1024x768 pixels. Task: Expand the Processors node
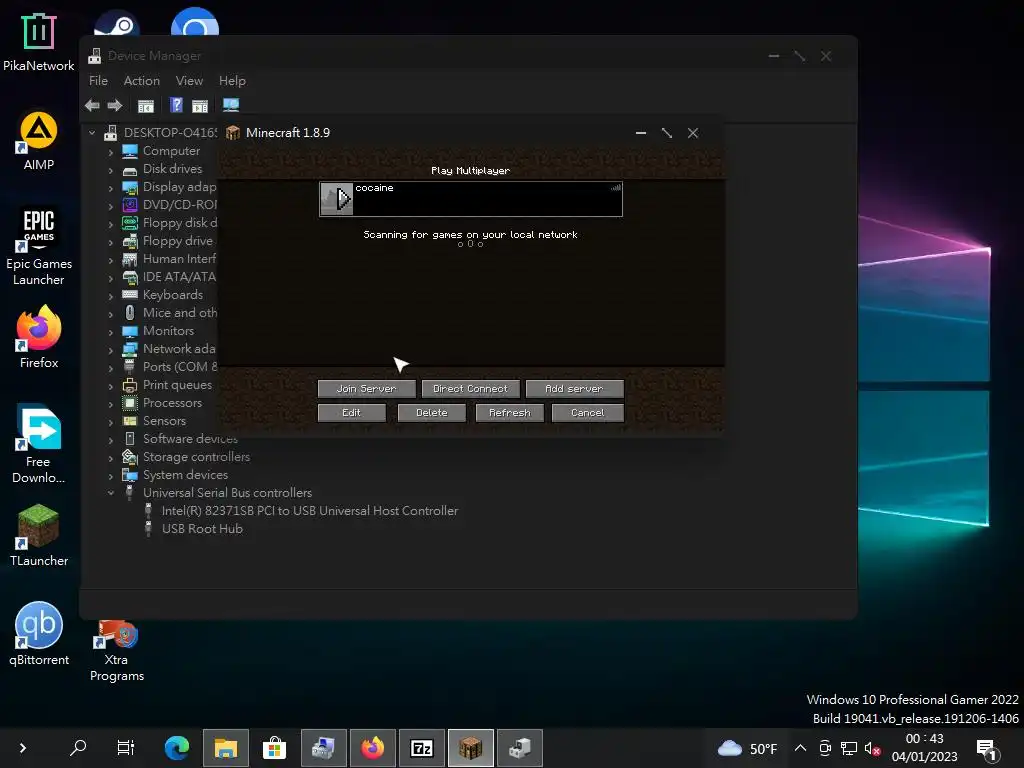point(110,404)
